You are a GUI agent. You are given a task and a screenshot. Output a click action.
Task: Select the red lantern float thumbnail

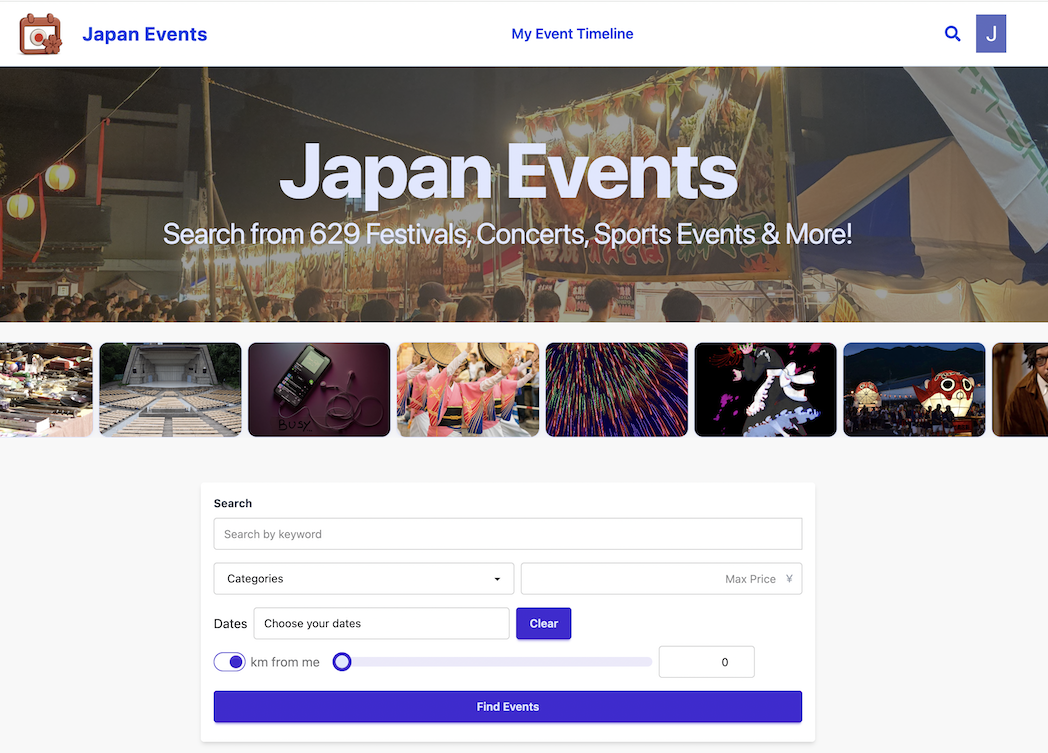coord(914,390)
